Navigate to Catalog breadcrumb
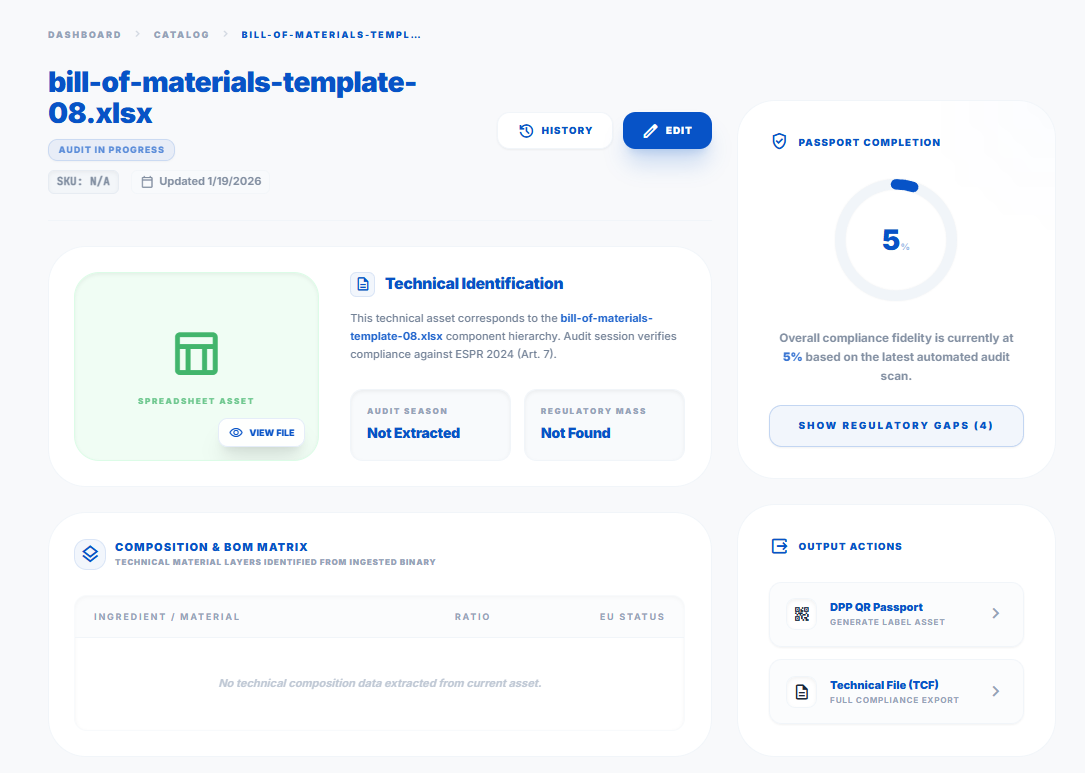Image resolution: width=1085 pixels, height=773 pixels. [181, 35]
